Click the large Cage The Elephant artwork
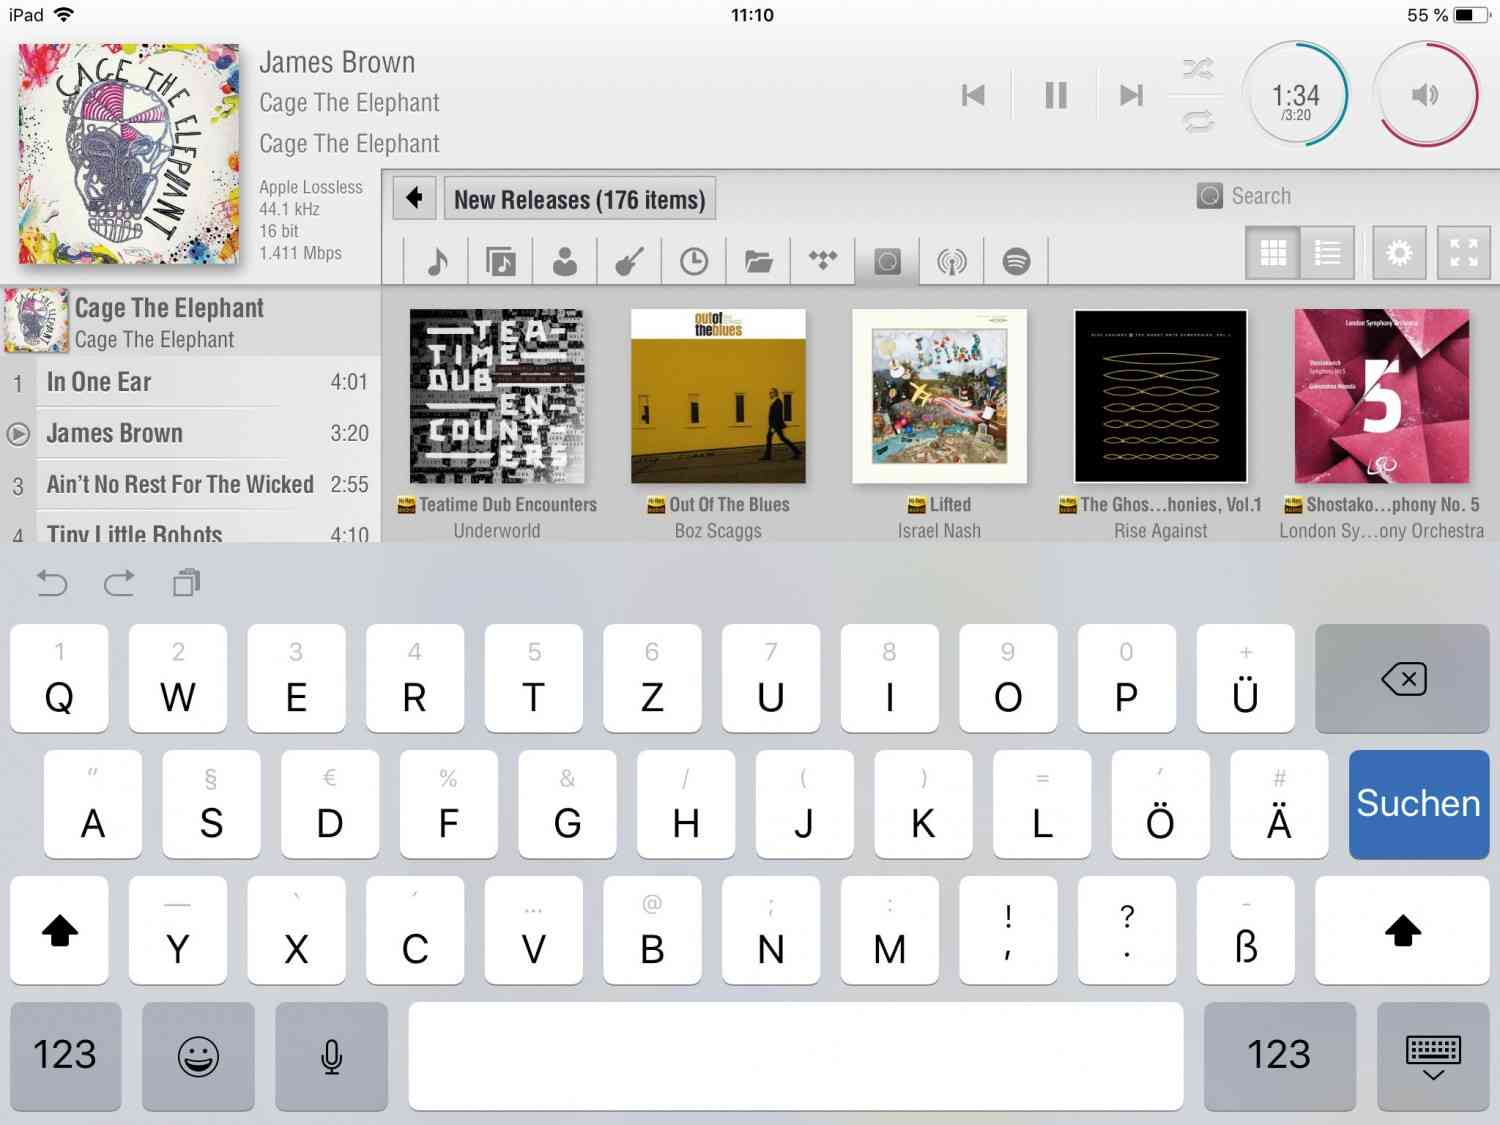 click(128, 154)
